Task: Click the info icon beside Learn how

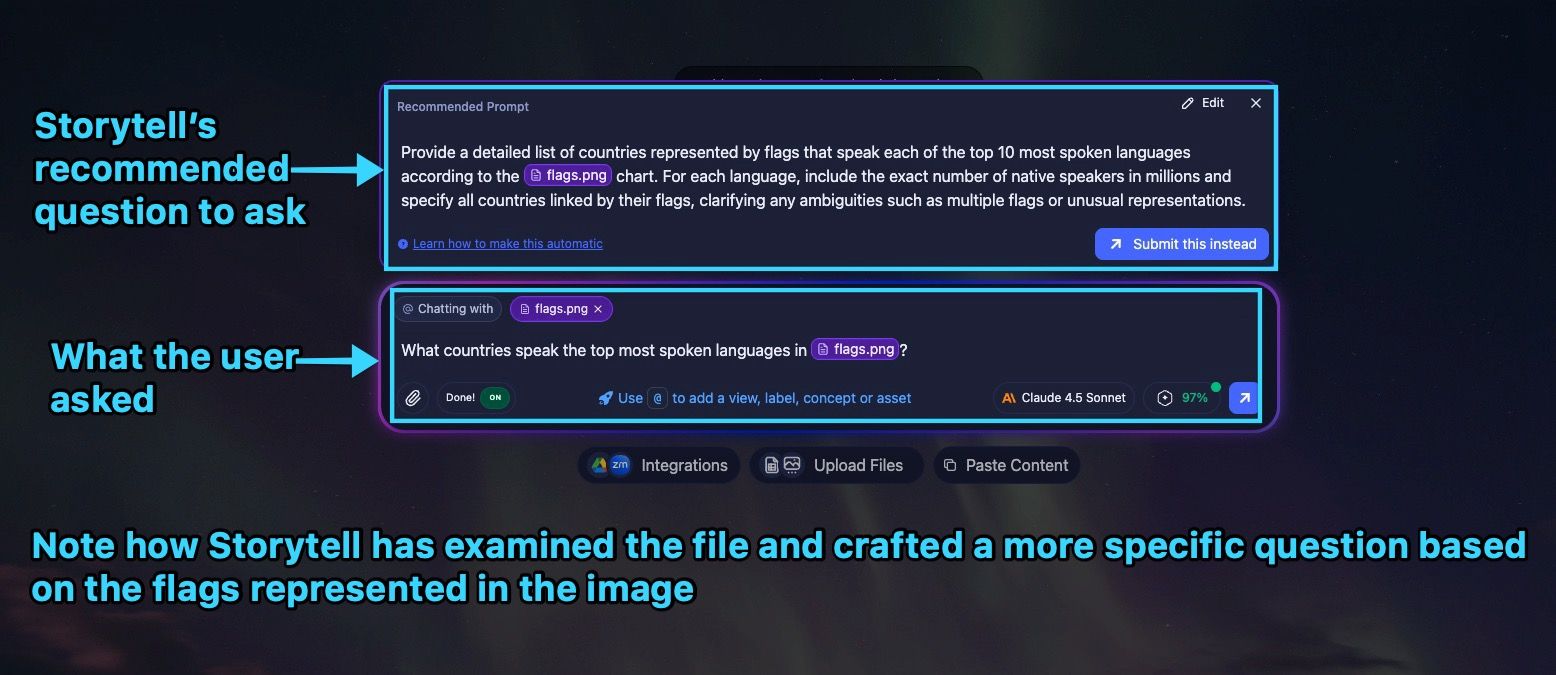Action: point(403,244)
